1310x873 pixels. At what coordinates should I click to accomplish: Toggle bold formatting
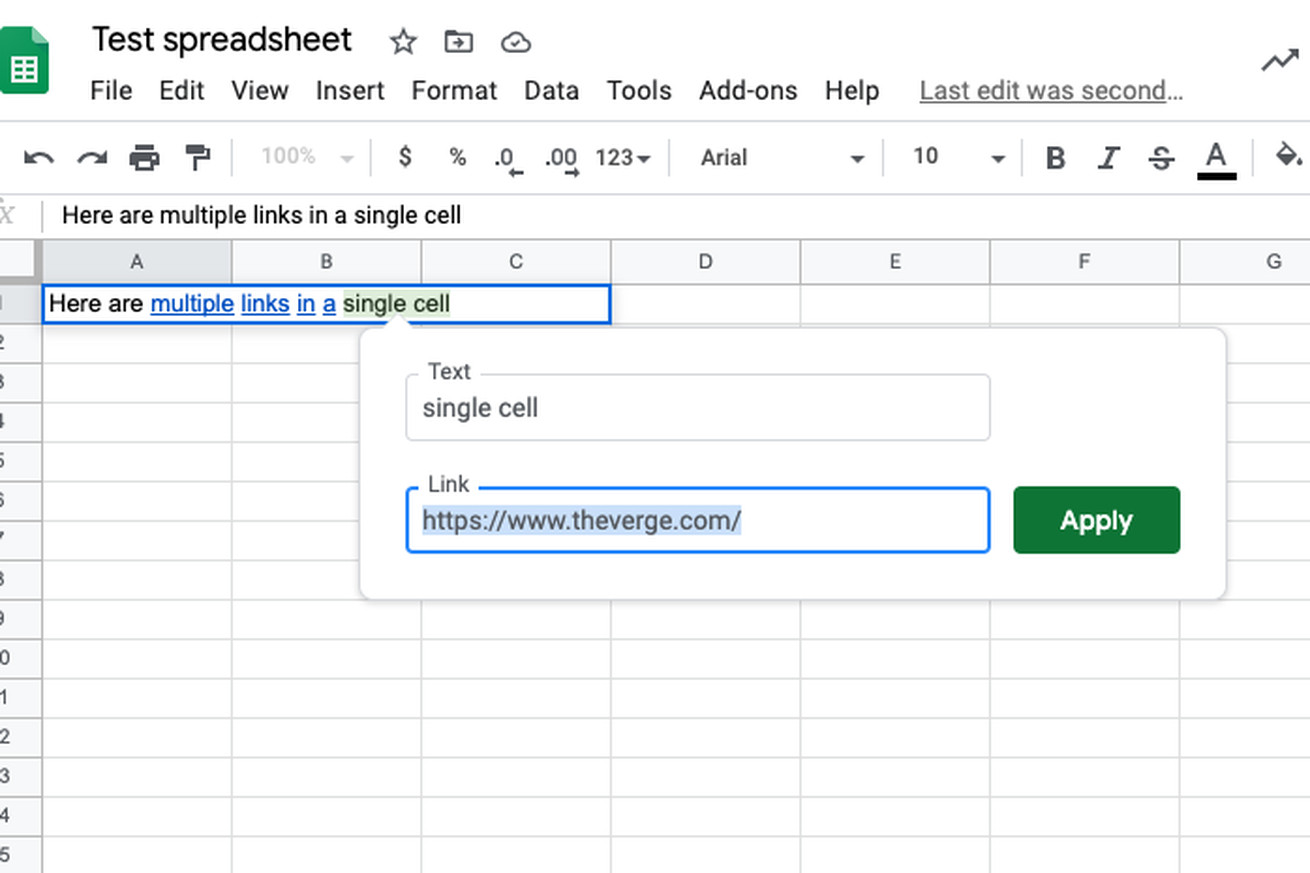coord(1054,158)
